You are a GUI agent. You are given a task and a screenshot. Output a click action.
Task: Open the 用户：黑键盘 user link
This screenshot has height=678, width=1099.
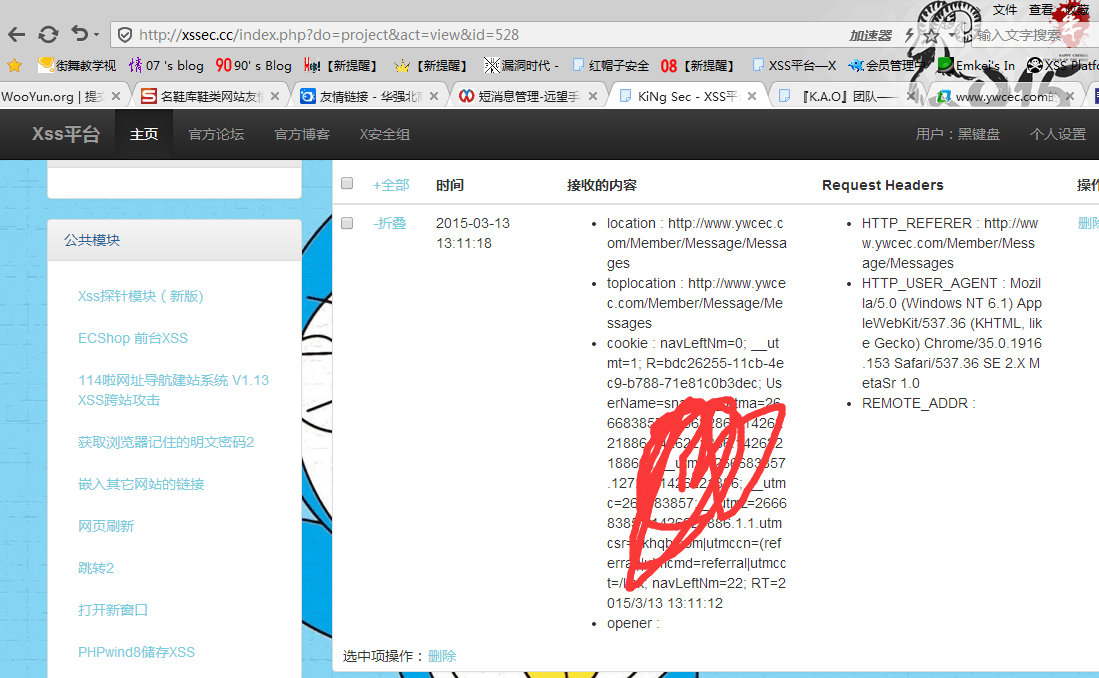point(957,134)
